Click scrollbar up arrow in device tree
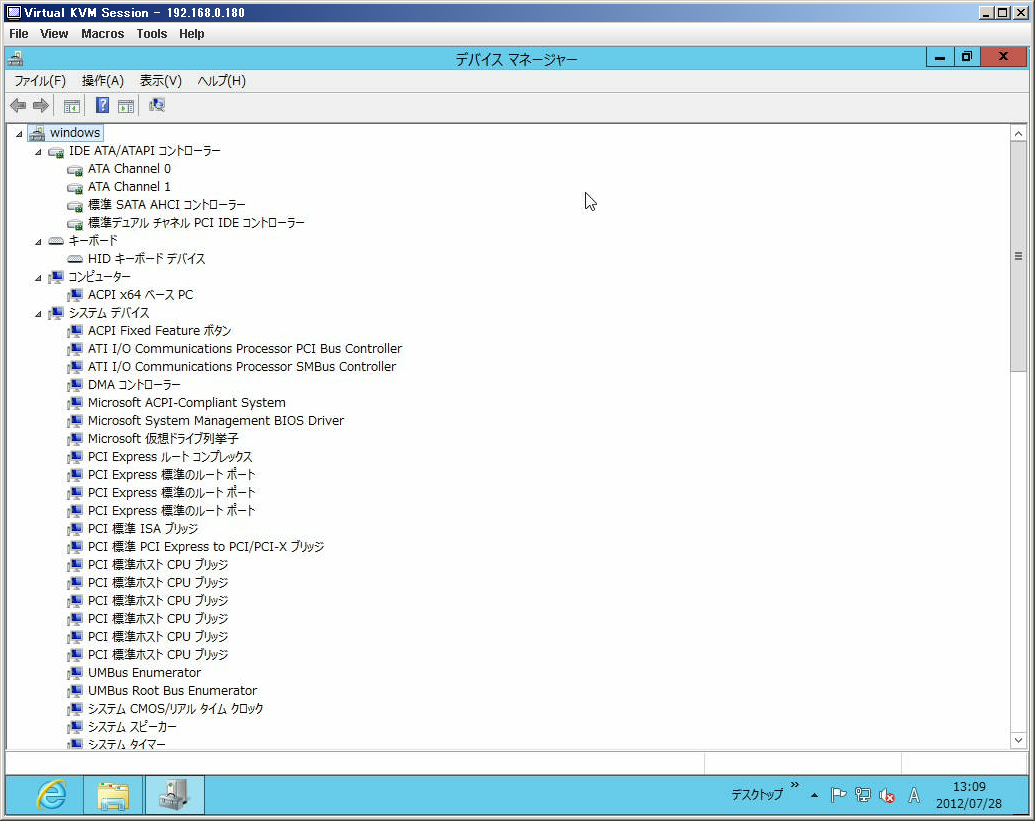 click(x=1018, y=133)
